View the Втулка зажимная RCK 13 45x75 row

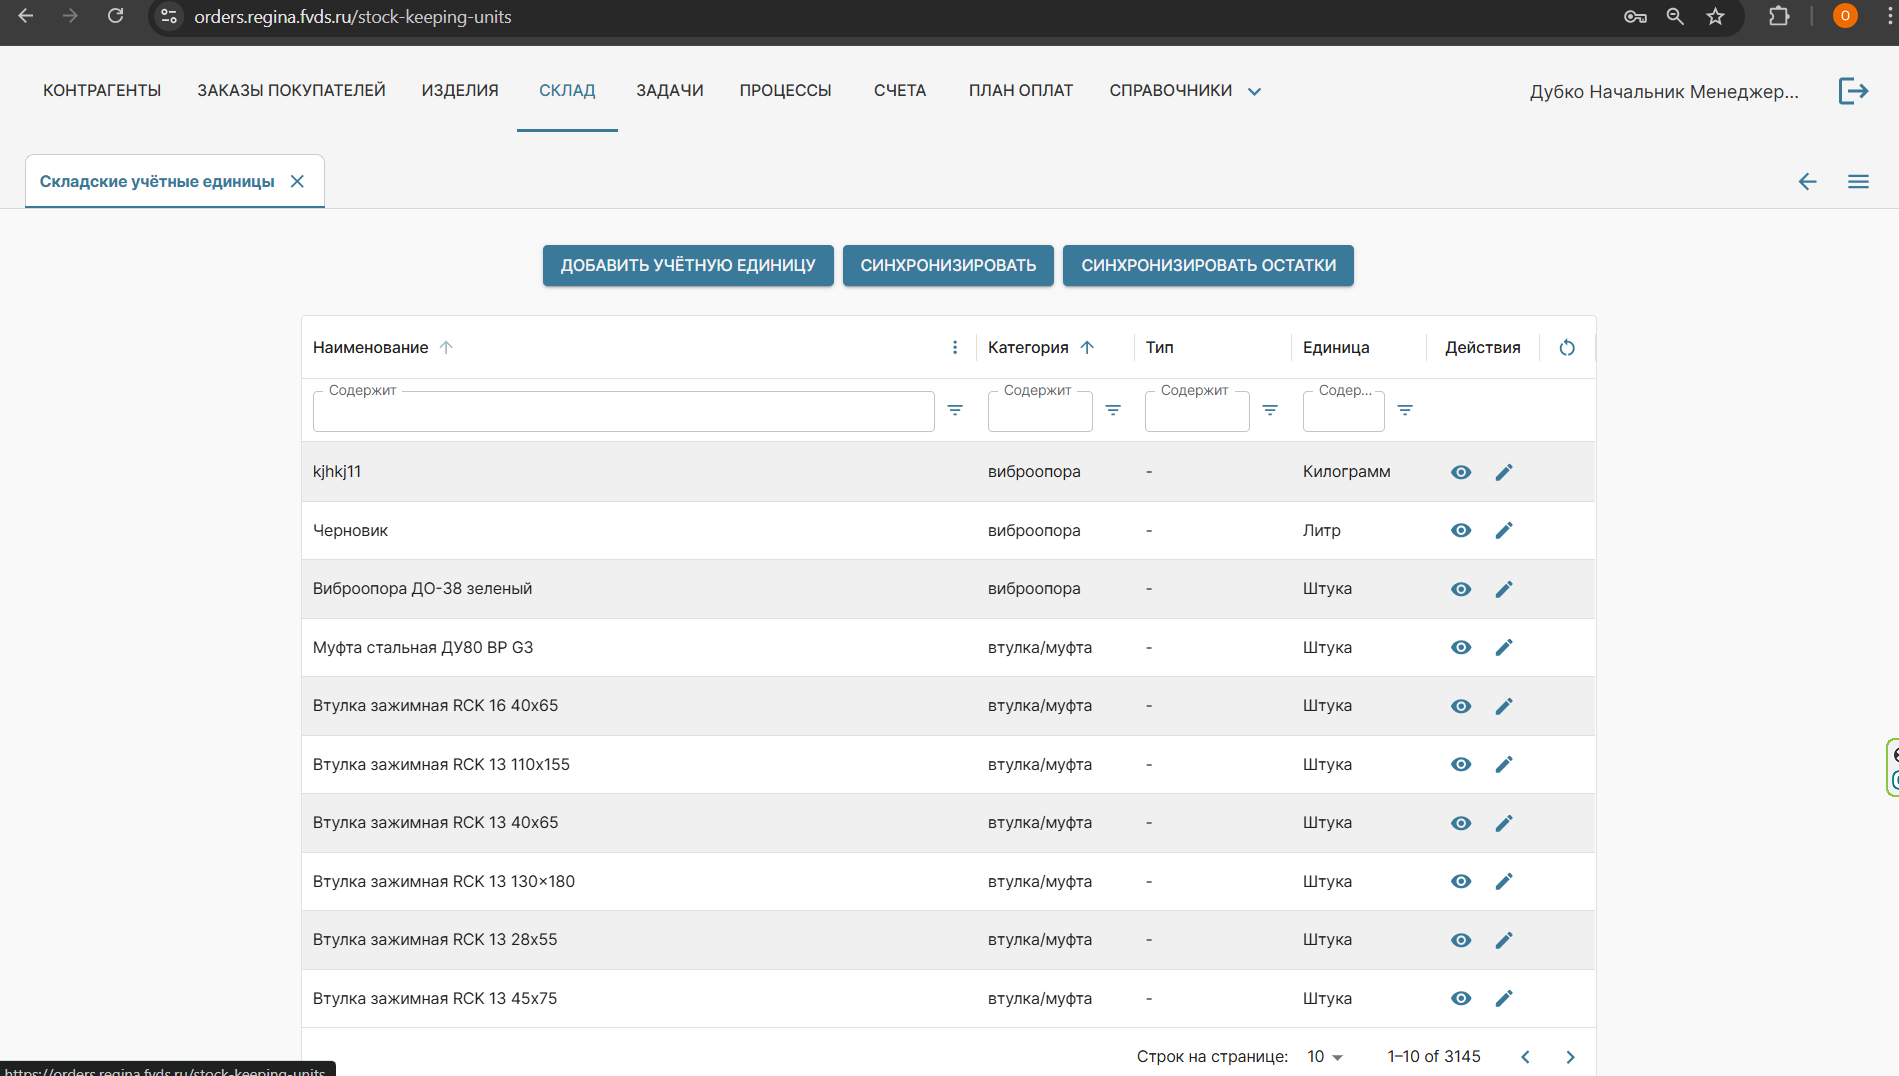pyautogui.click(x=1461, y=998)
